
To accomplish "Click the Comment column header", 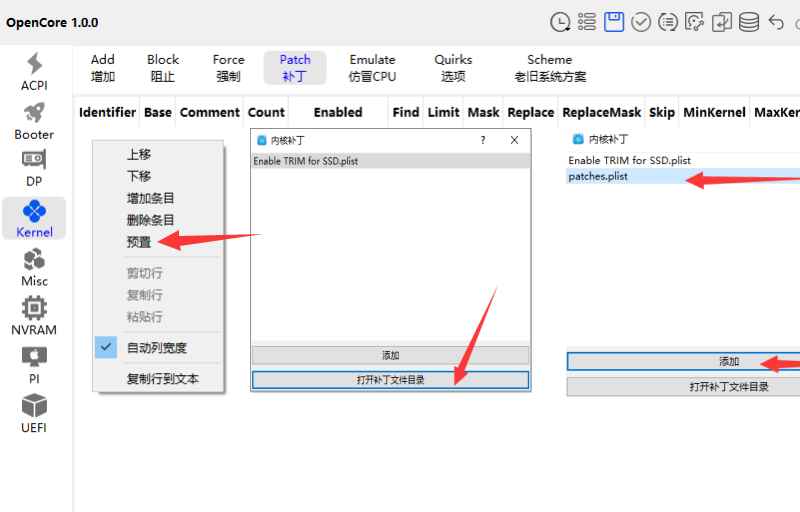I will pos(210,112).
